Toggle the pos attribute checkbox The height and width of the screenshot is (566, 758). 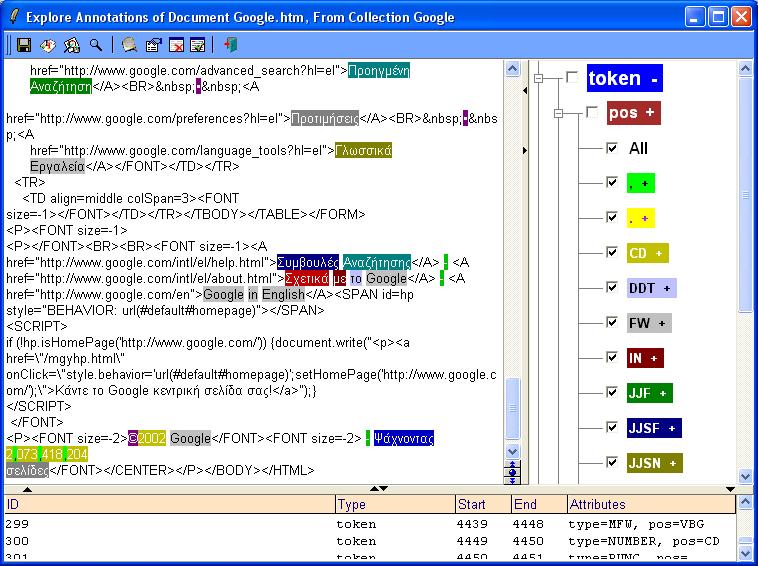(592, 113)
